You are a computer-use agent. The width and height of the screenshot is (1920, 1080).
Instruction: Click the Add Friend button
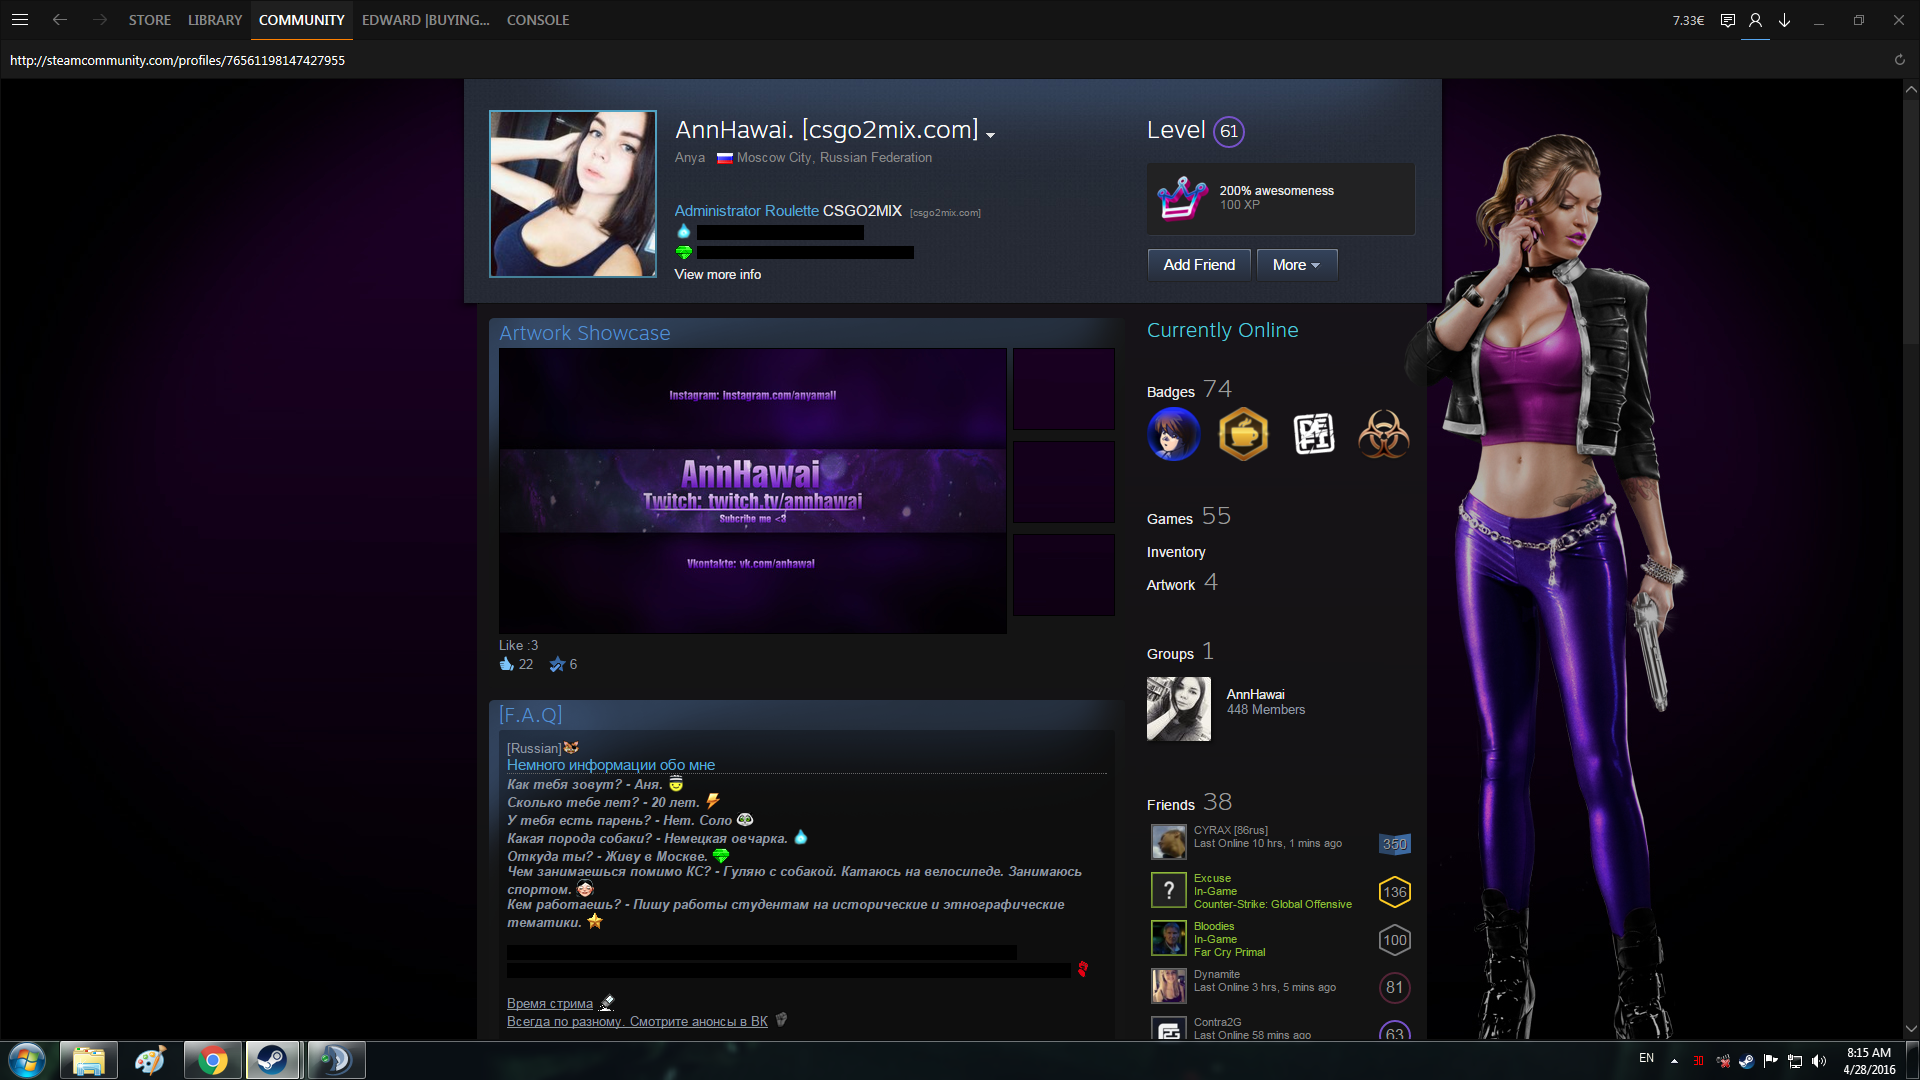[1198, 265]
